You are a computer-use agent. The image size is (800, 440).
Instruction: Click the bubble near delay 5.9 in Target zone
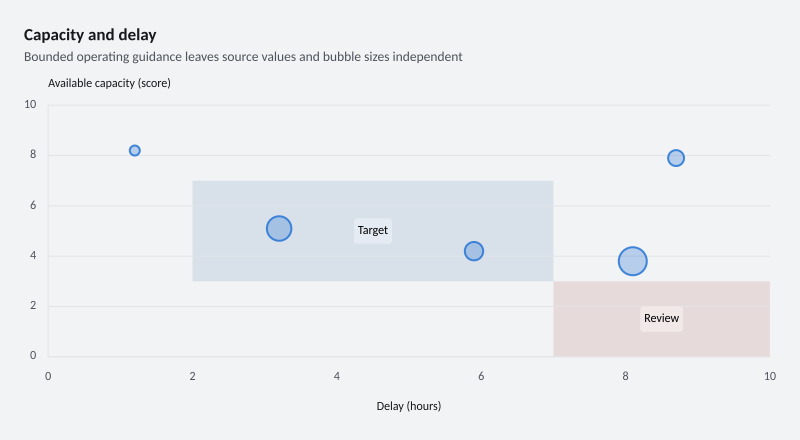point(474,251)
